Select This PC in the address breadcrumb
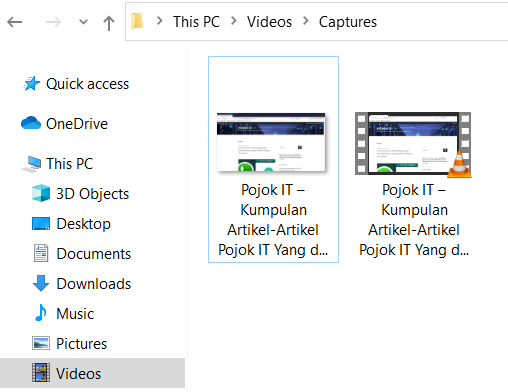 pos(196,22)
